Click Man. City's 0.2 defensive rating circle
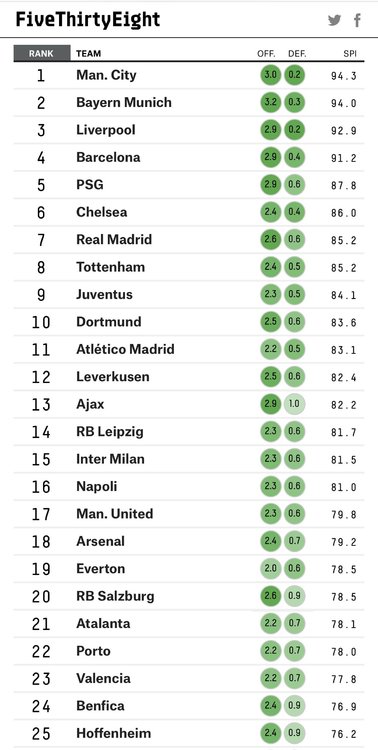This screenshot has height=750, width=378. pyautogui.click(x=294, y=76)
